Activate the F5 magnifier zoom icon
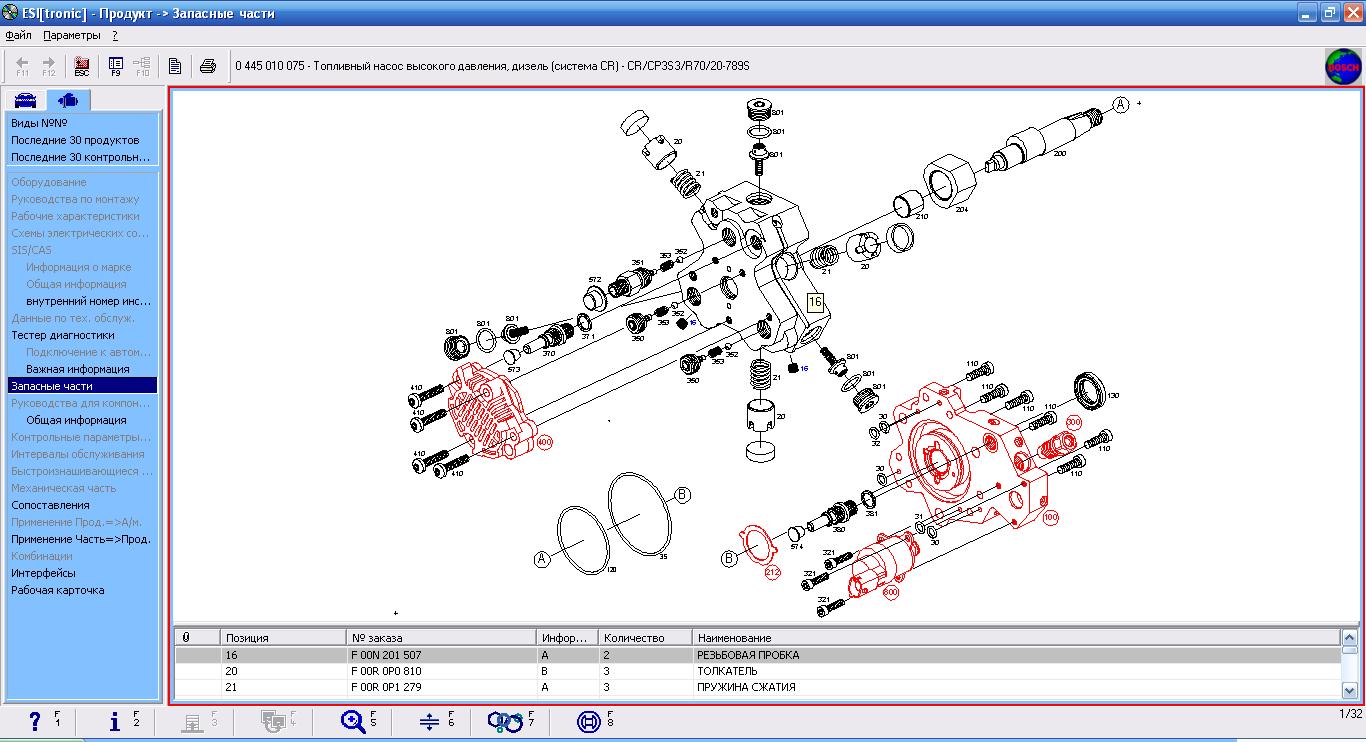This screenshot has width=1366, height=742. pyautogui.click(x=353, y=721)
